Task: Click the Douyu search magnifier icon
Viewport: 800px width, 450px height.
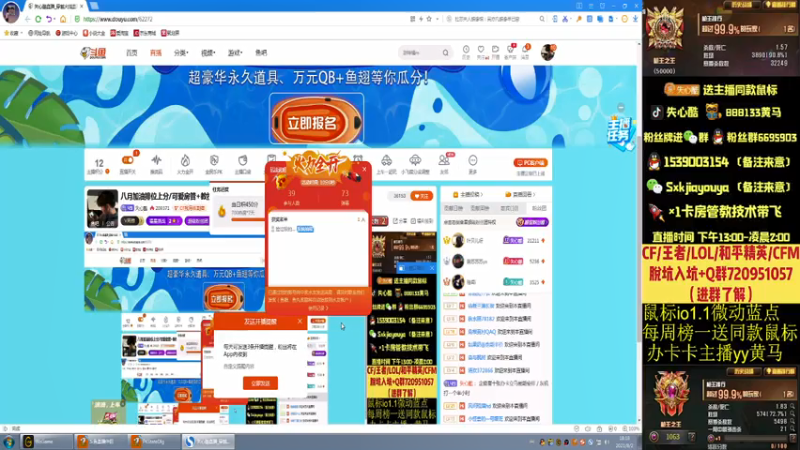Action: click(445, 53)
